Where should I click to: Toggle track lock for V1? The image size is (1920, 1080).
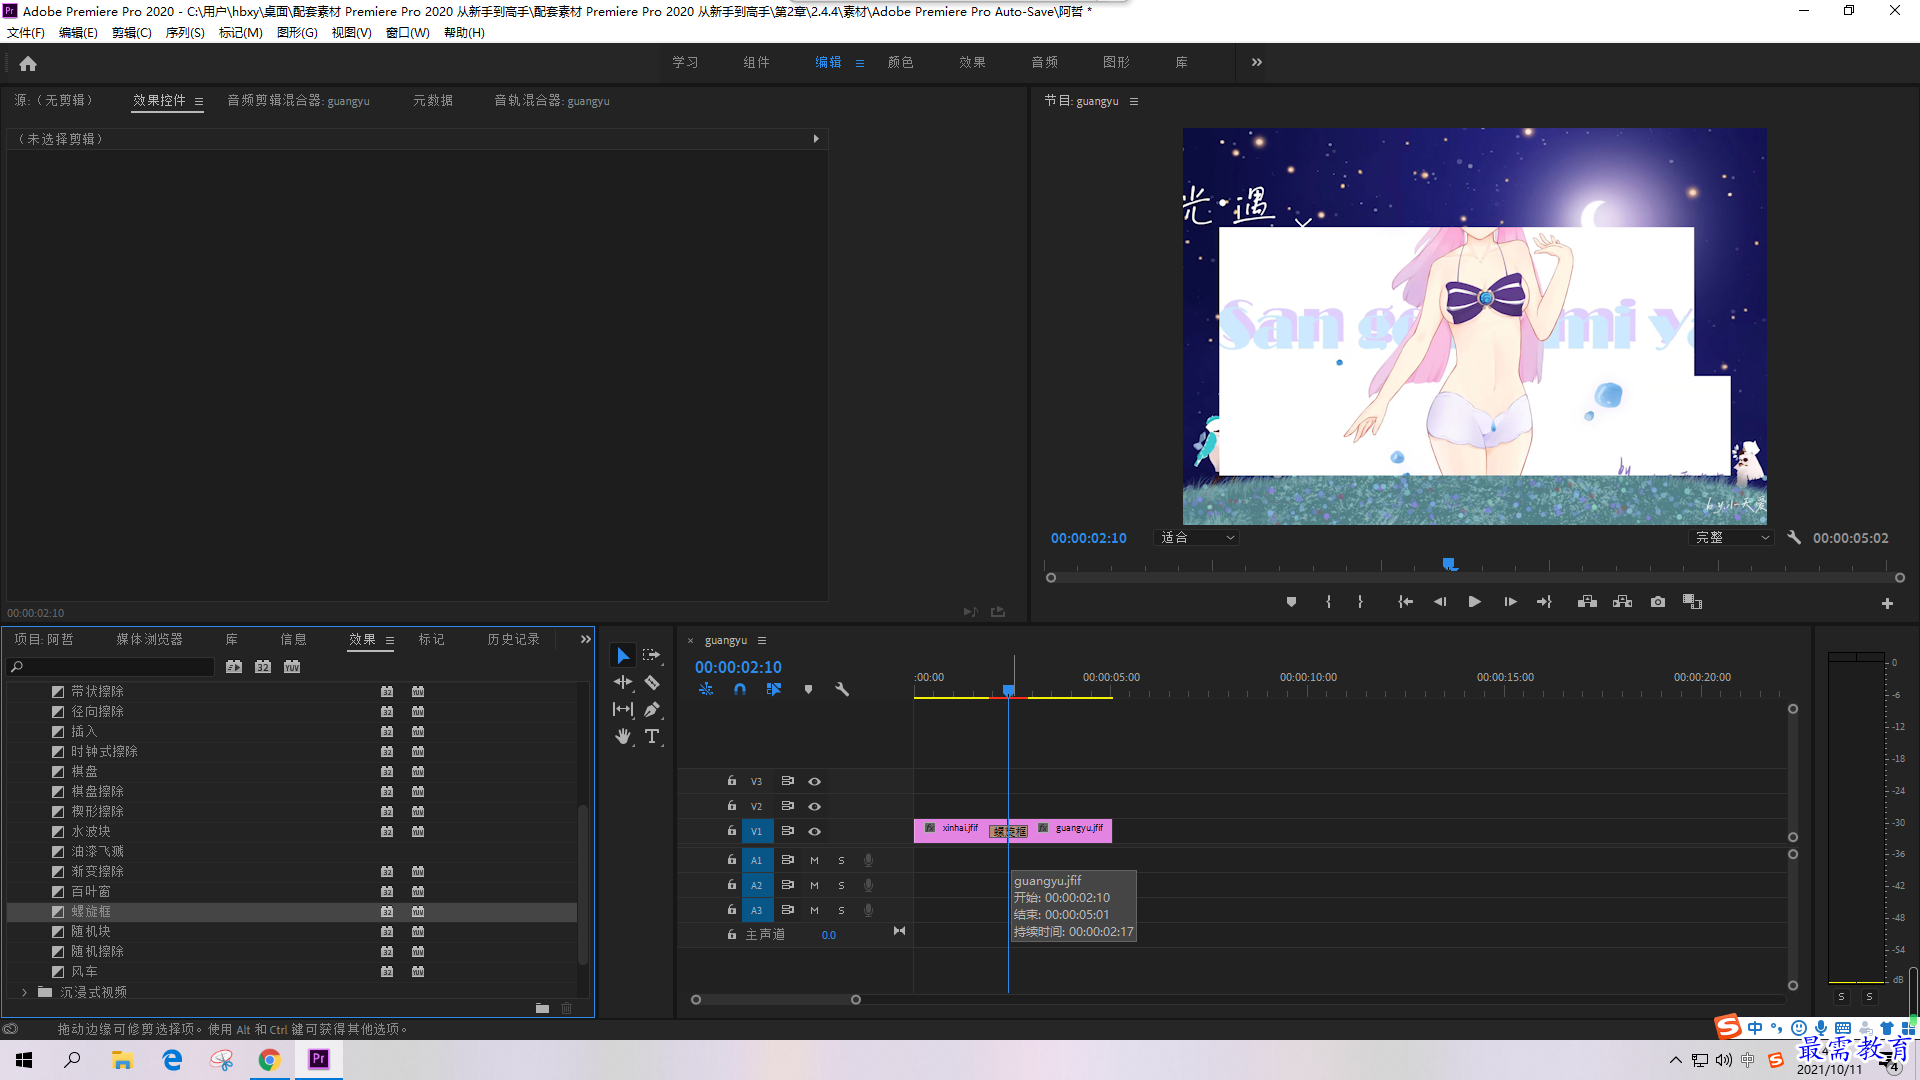(732, 830)
